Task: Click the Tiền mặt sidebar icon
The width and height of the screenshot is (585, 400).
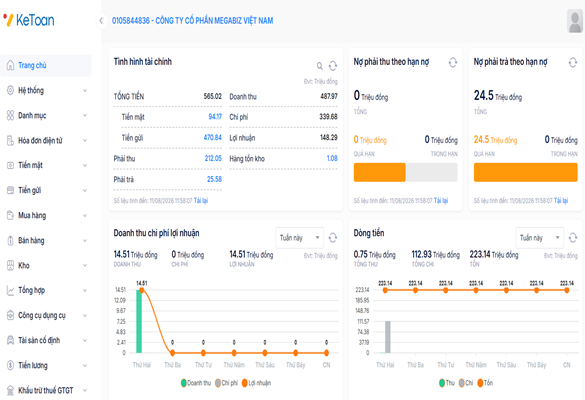Action: 10,165
